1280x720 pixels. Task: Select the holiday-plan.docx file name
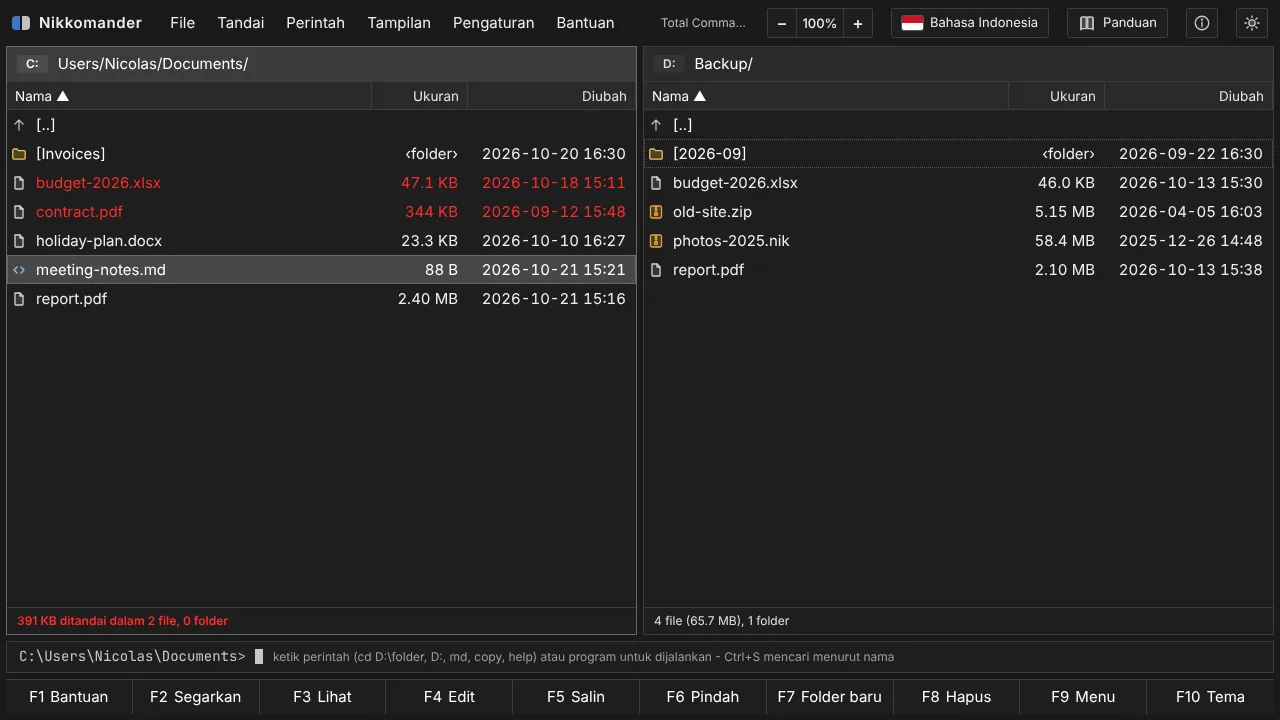pos(99,241)
